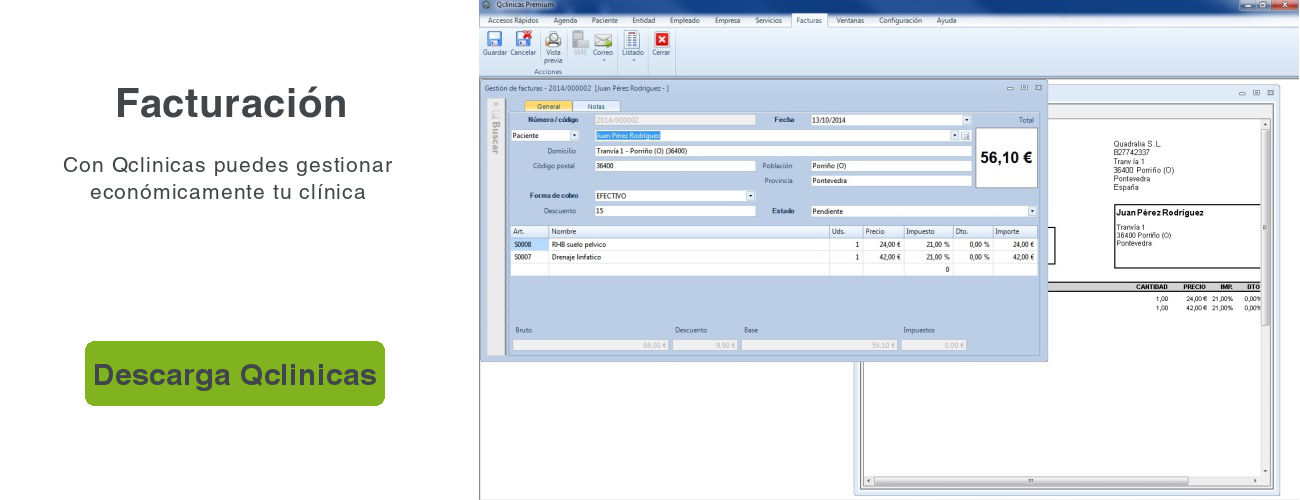Open the Empresa ribbon tab

(x=728, y=20)
